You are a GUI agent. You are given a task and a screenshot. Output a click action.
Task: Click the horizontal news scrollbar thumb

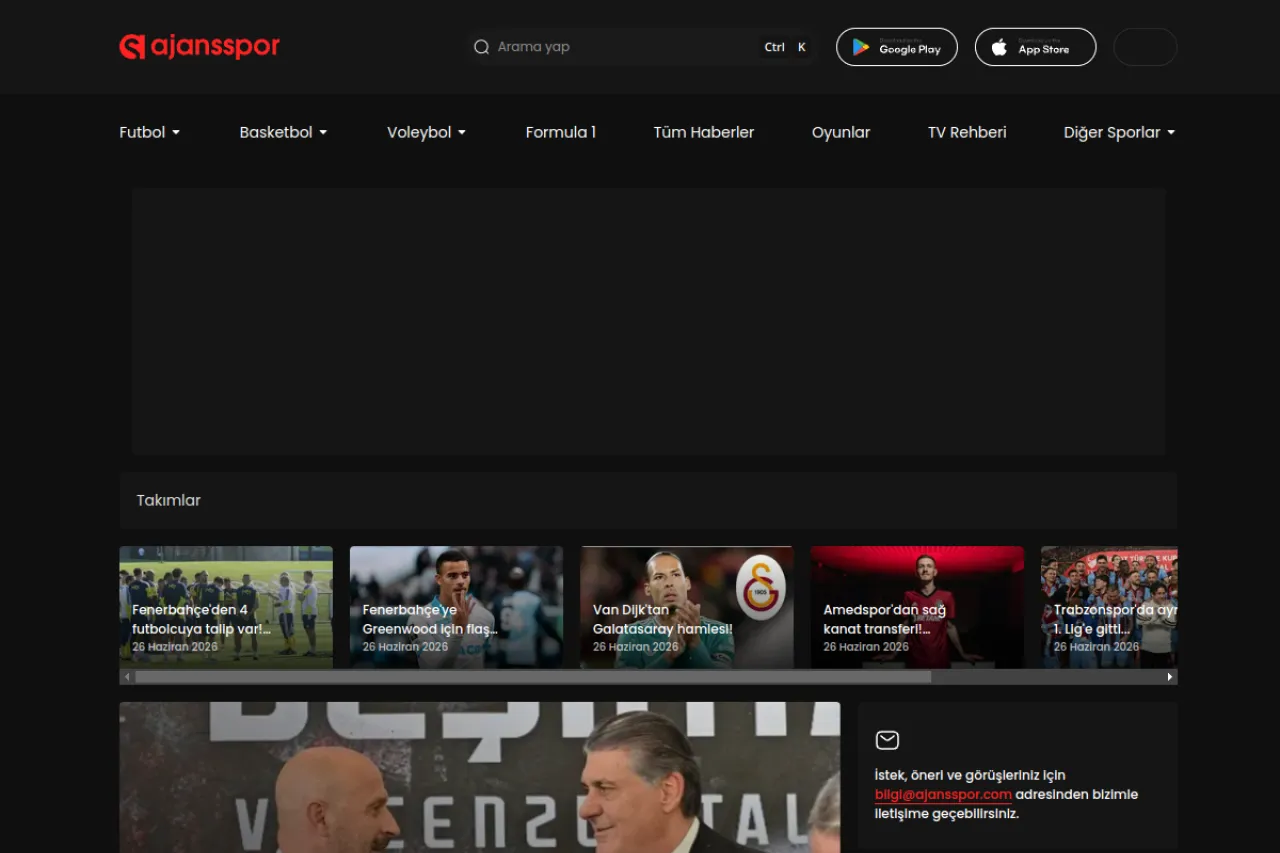533,677
